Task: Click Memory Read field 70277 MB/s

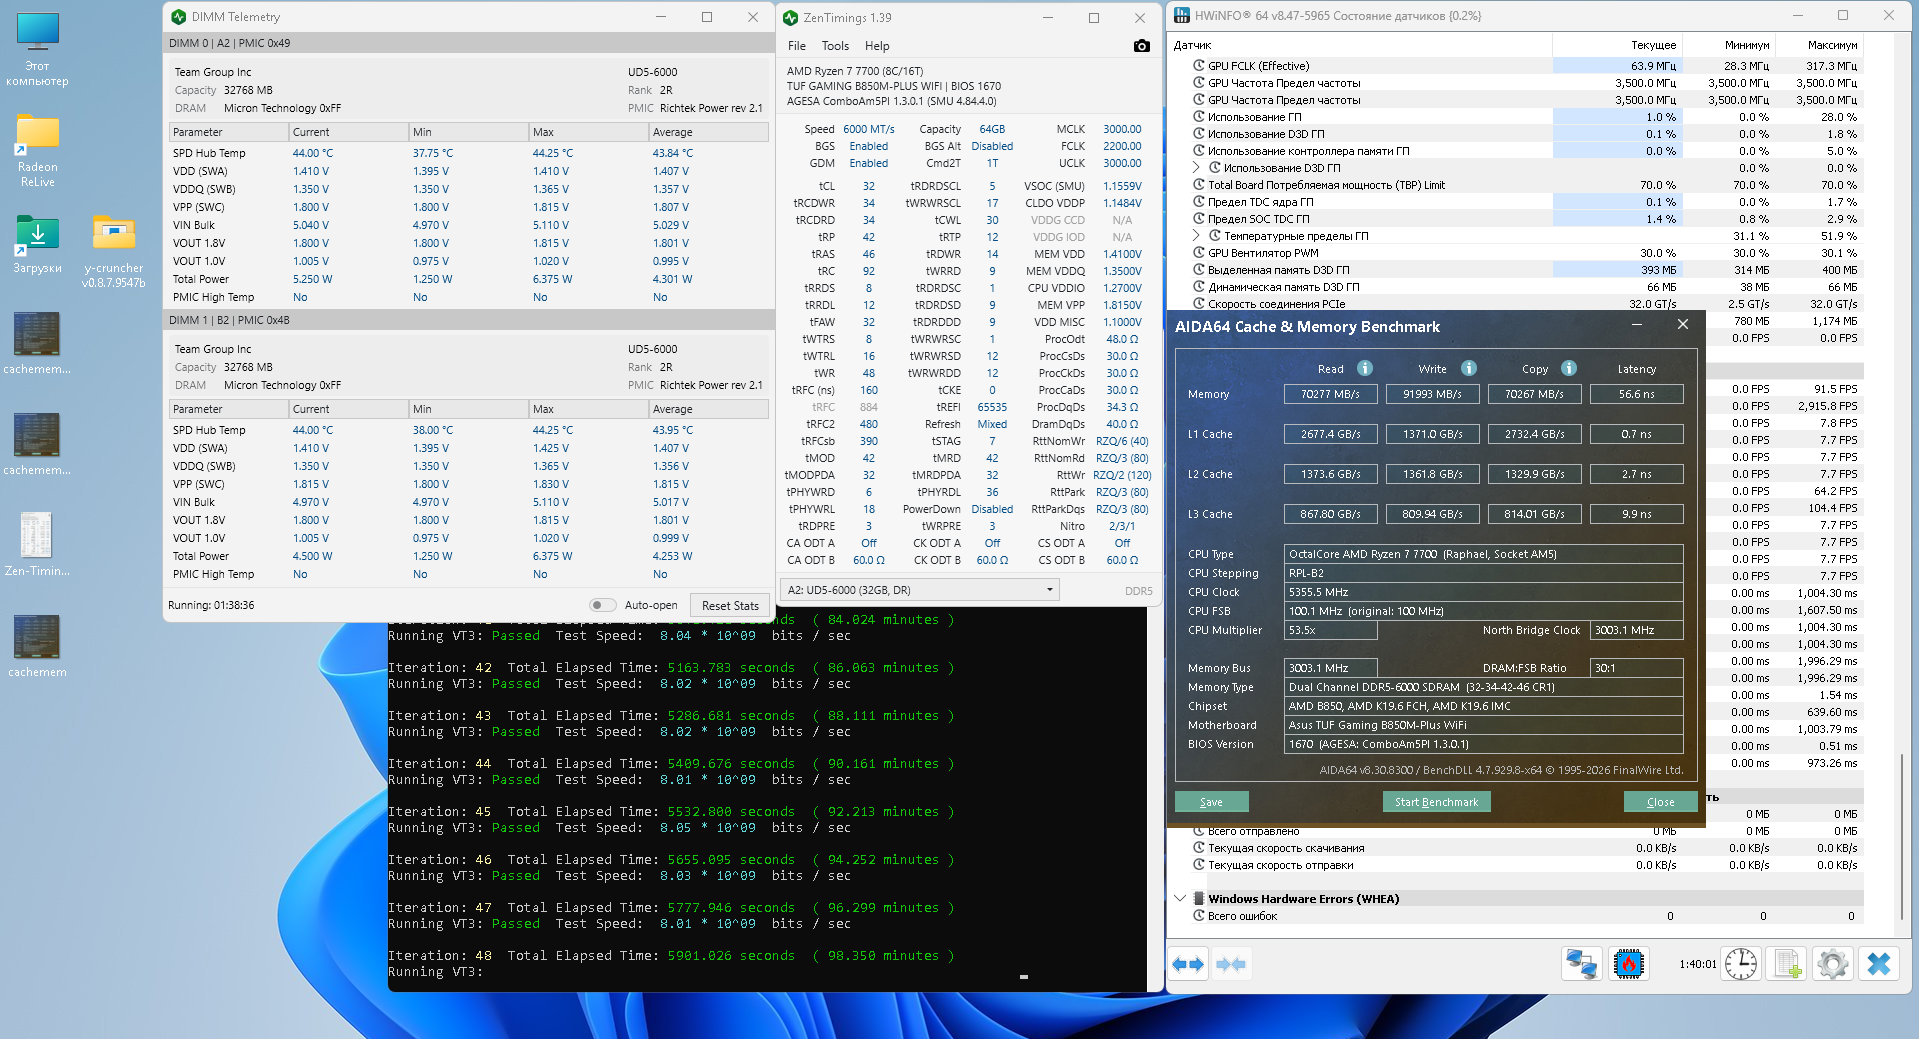Action: click(x=1330, y=394)
